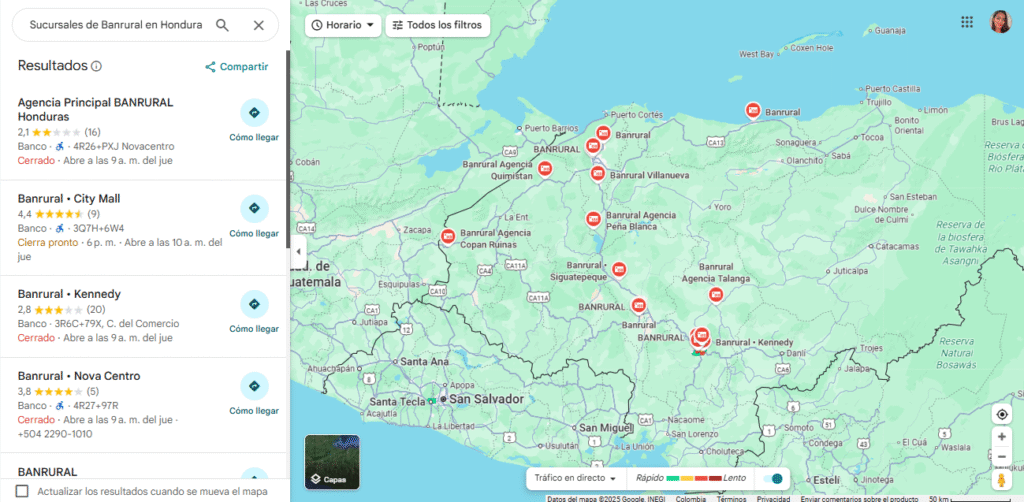The image size is (1024, 502).
Task: Open the Resultados info icon
Action: pyautogui.click(x=97, y=66)
